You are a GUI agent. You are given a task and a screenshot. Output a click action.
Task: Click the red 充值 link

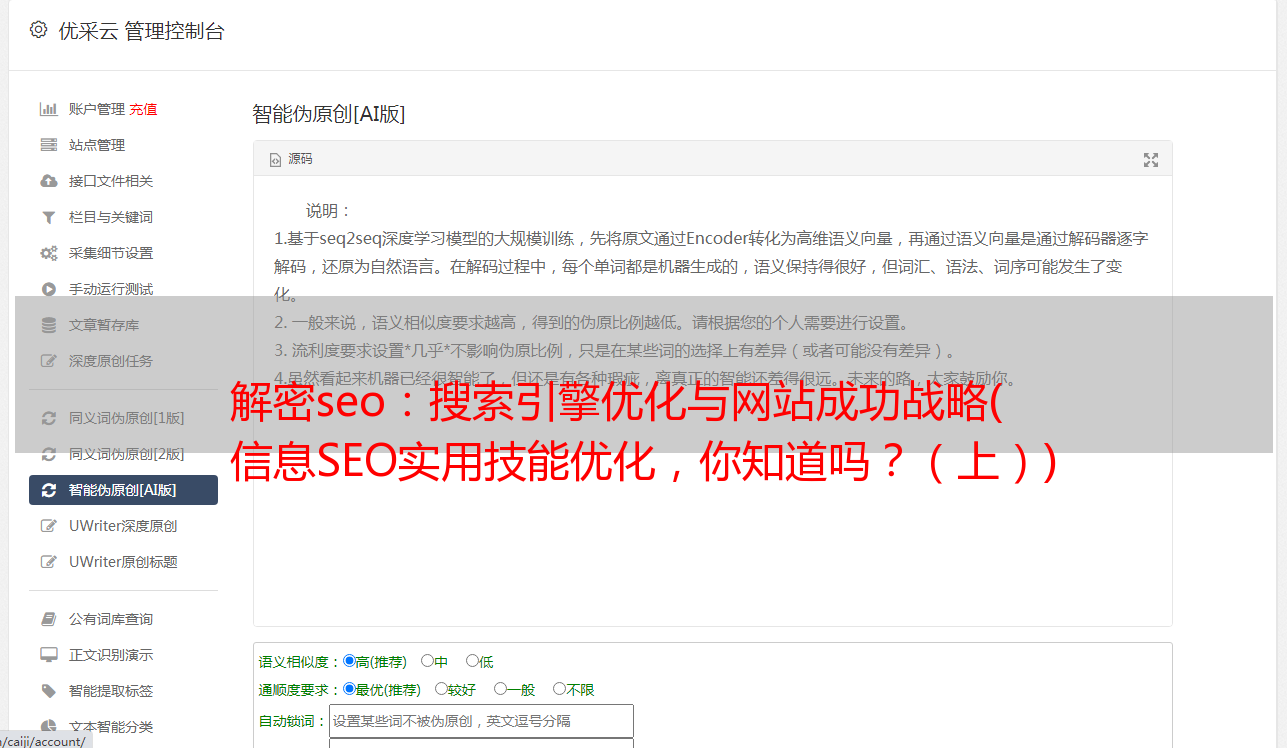coord(143,109)
